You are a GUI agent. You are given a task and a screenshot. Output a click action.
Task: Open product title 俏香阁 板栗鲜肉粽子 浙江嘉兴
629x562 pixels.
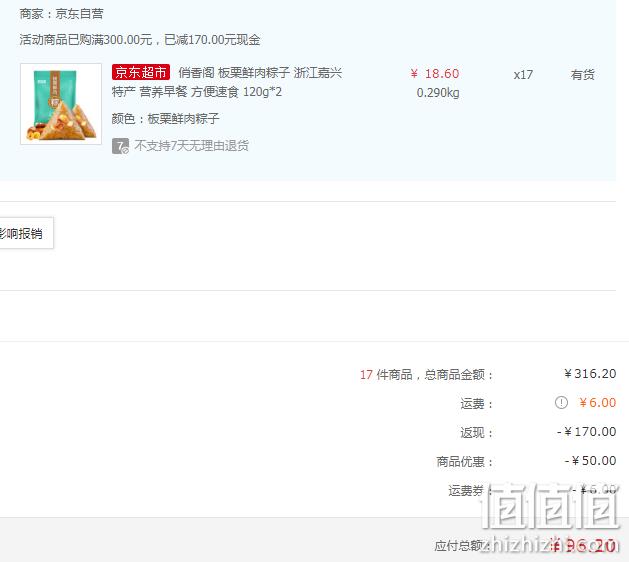(x=260, y=73)
